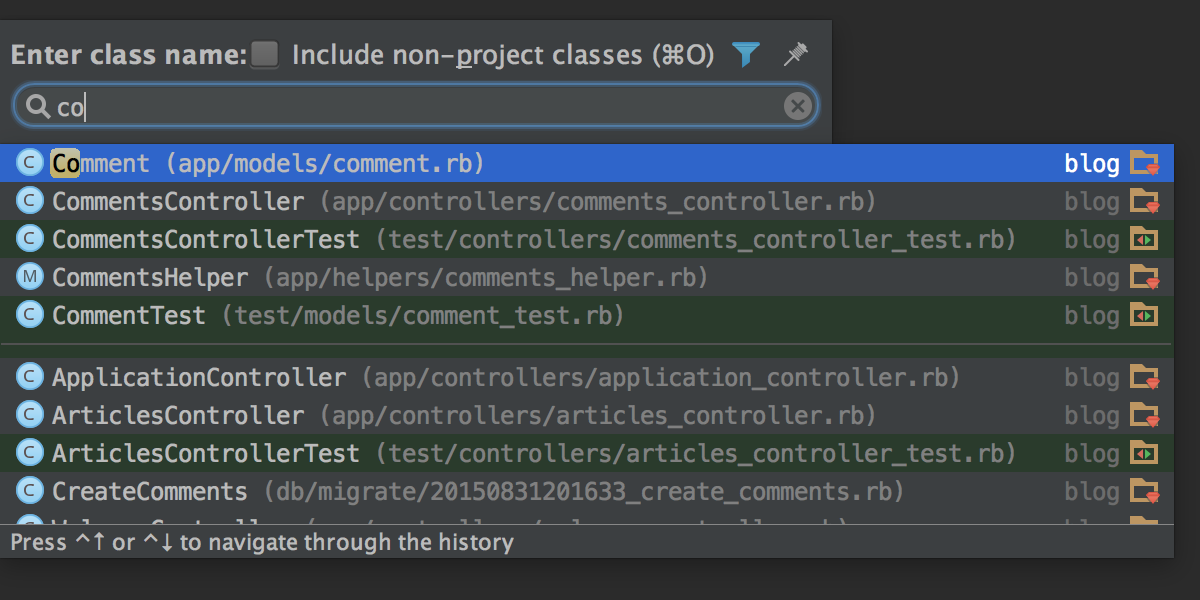Image resolution: width=1200 pixels, height=600 pixels.
Task: Choose ArticlesControllerTest entry
Action: (x=587, y=453)
